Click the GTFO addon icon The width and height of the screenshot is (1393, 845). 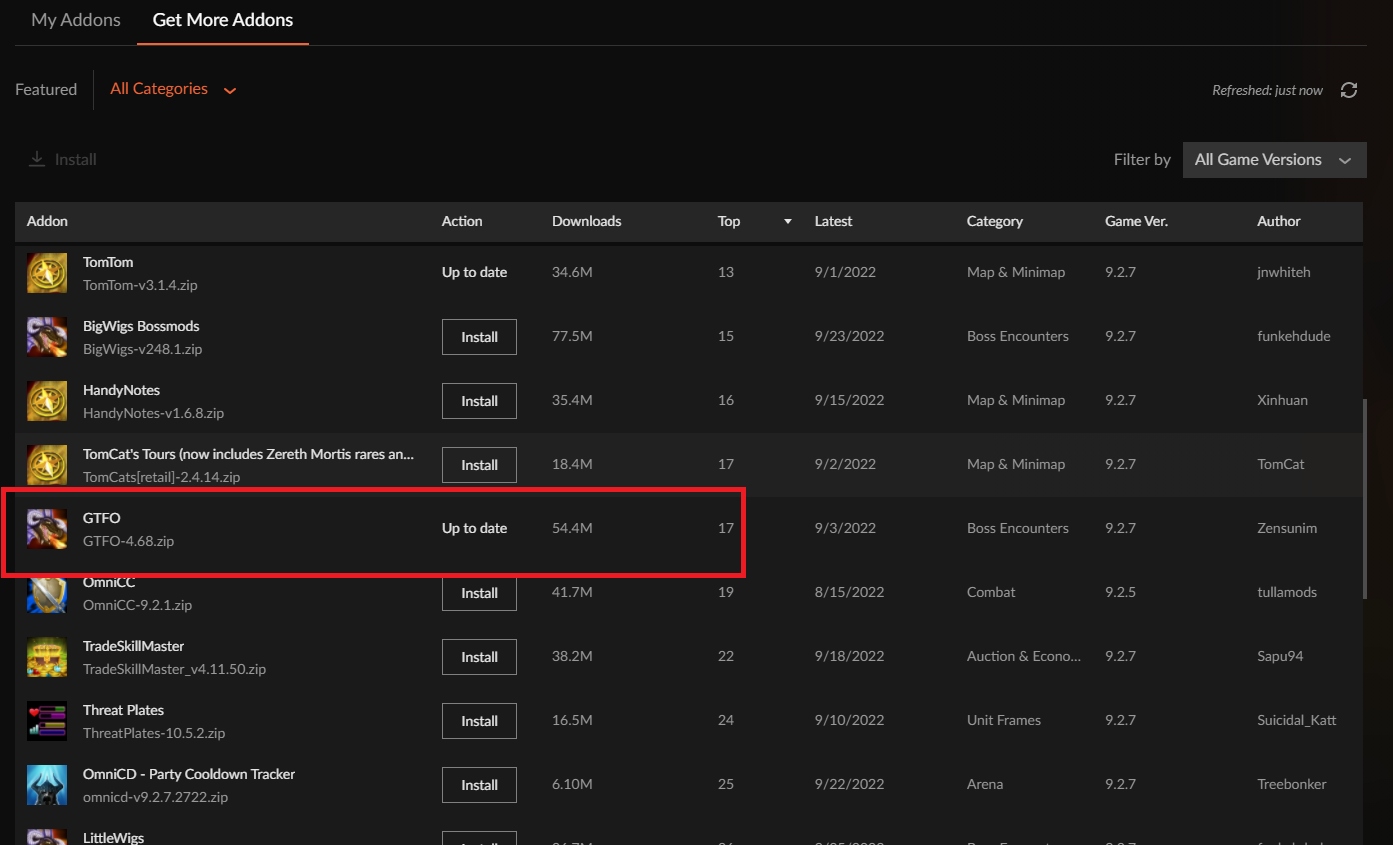click(x=47, y=529)
